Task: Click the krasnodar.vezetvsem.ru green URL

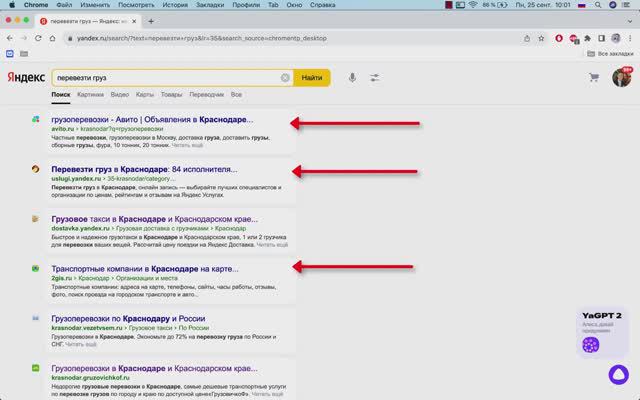Action: [x=87, y=328]
